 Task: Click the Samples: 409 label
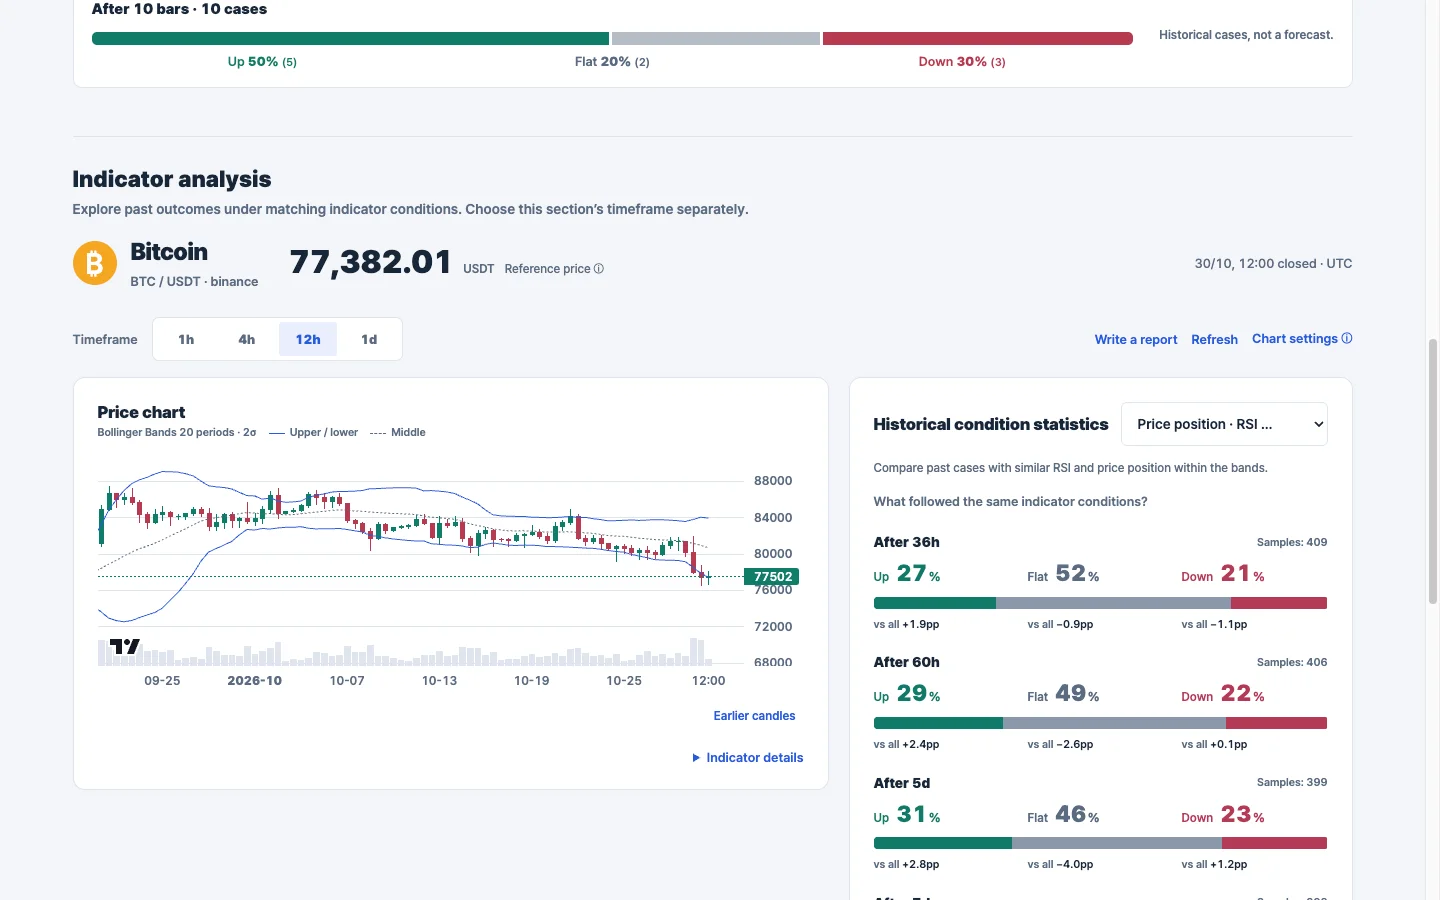coord(1292,542)
